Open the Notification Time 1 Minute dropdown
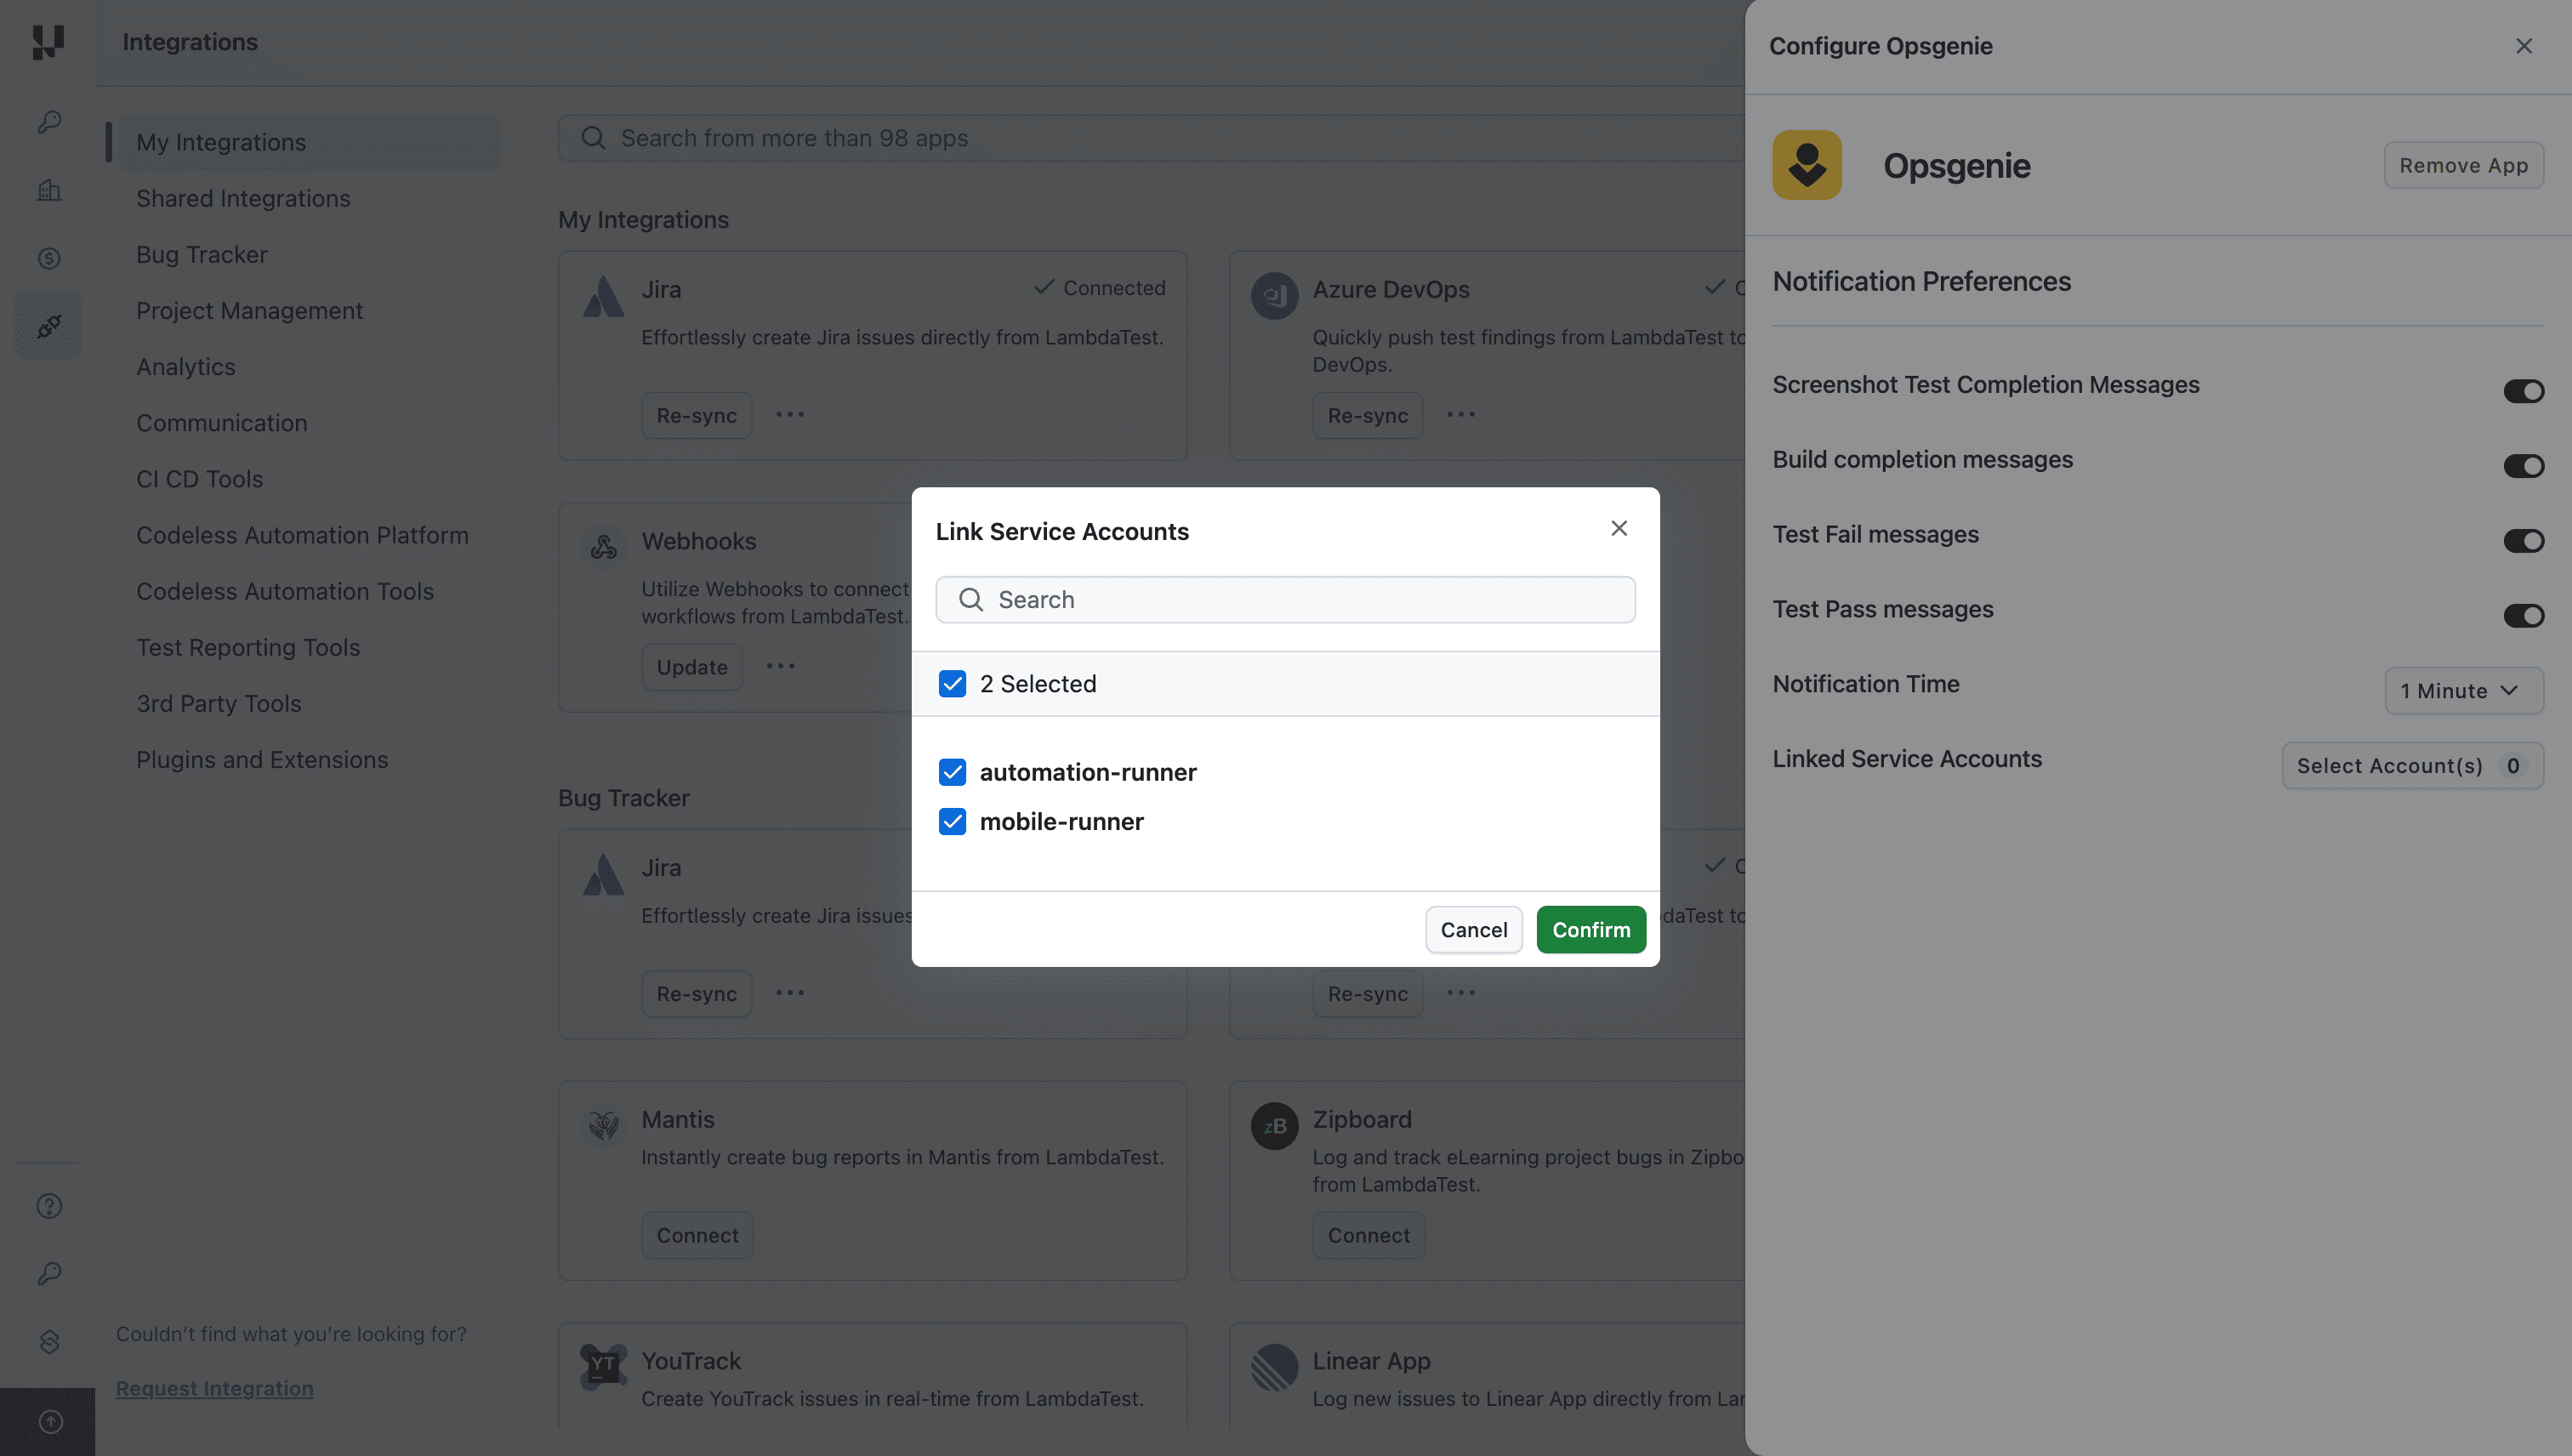Viewport: 2572px width, 1456px height. pos(2463,690)
